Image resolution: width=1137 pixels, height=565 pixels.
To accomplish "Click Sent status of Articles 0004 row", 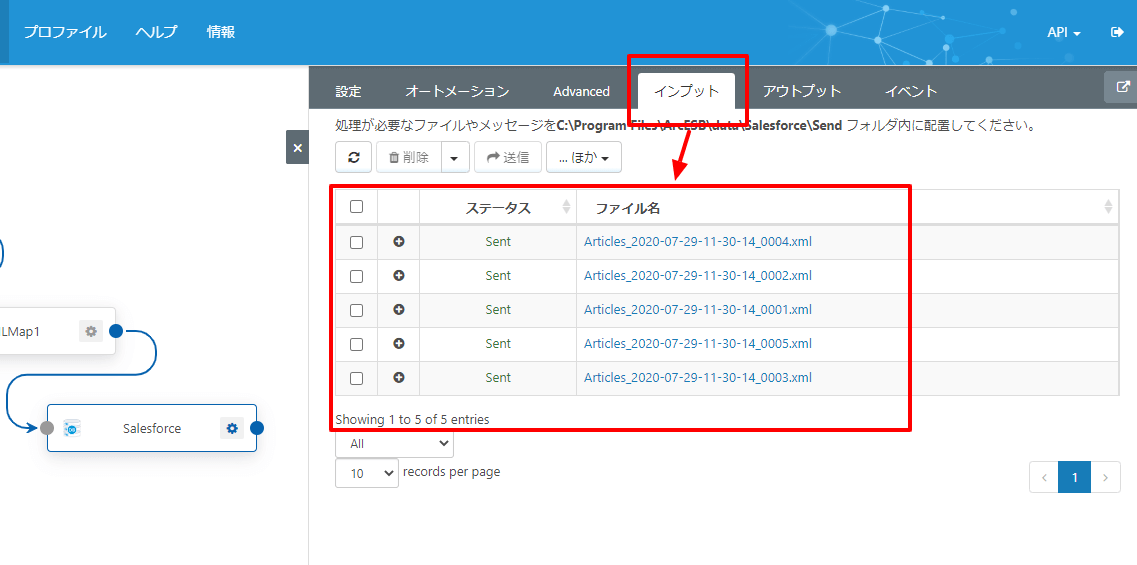I will click(x=498, y=242).
